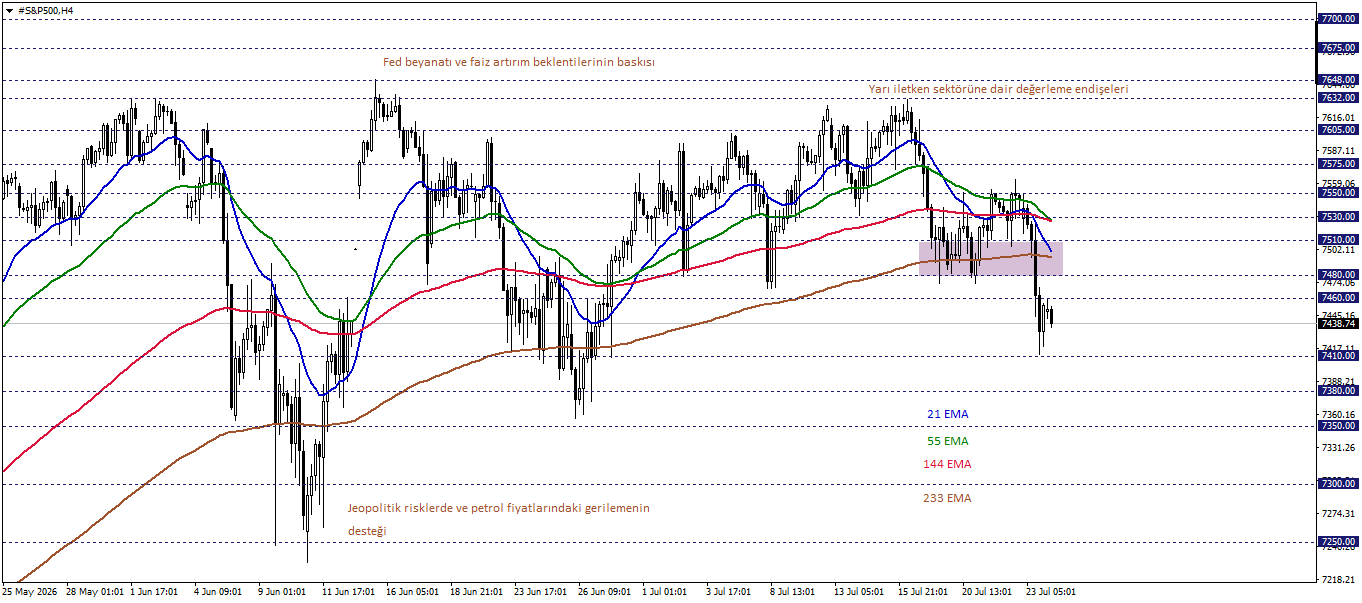The width and height of the screenshot is (1362, 603).
Task: Click the 7648.00 price level label
Action: click(x=1338, y=80)
